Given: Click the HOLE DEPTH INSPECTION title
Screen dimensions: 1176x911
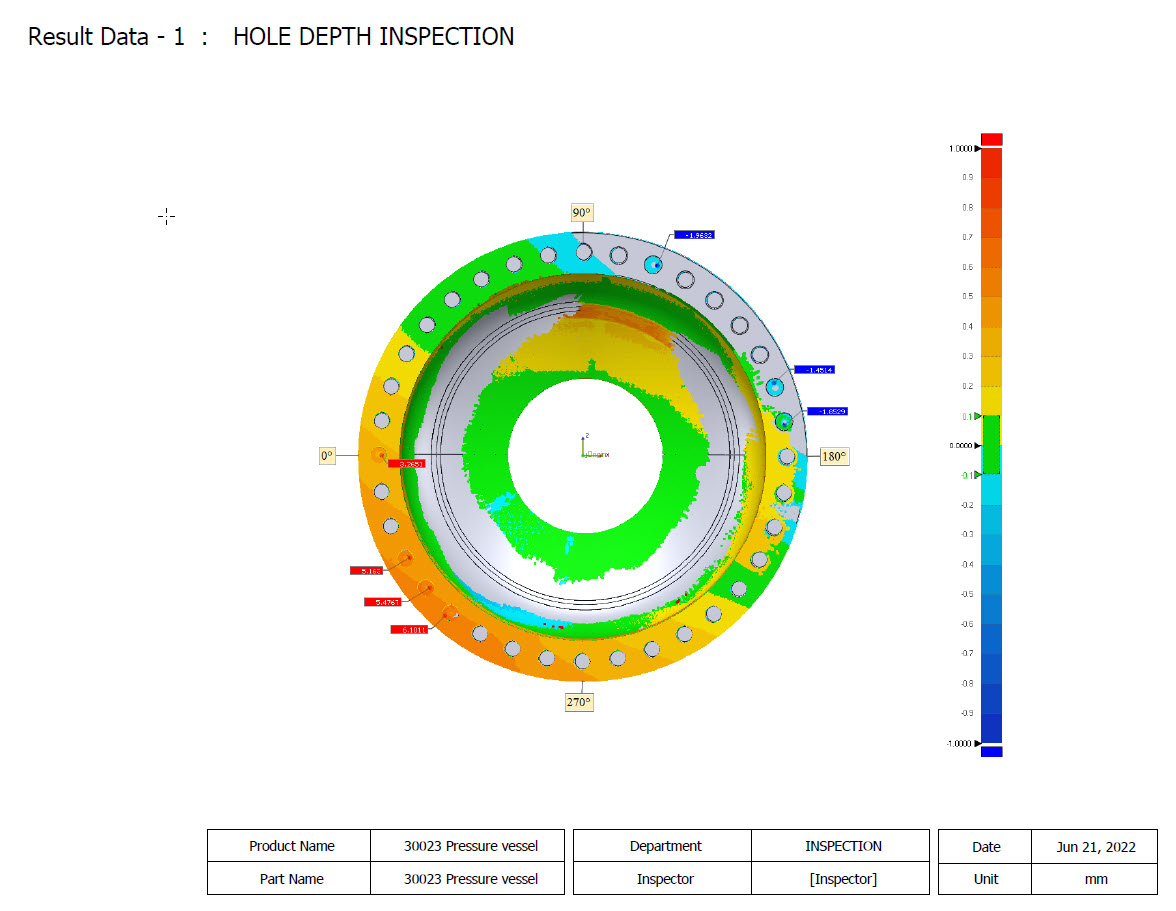Looking at the screenshot, I should click(374, 37).
